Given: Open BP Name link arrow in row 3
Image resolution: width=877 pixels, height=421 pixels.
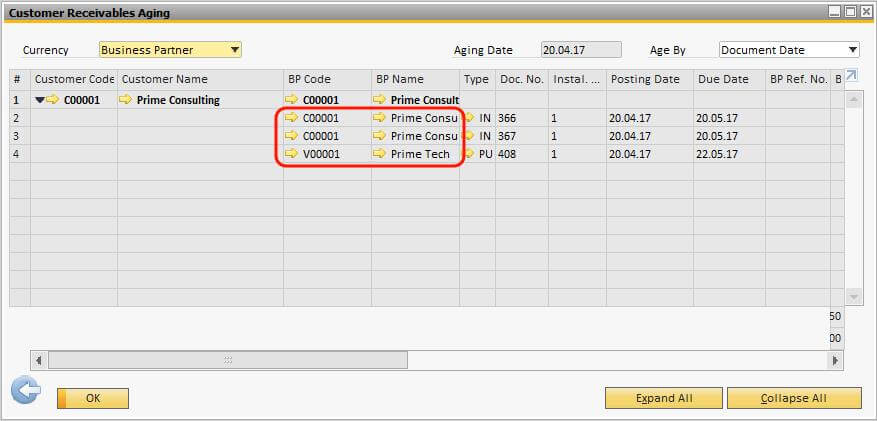Looking at the screenshot, I should (380, 136).
